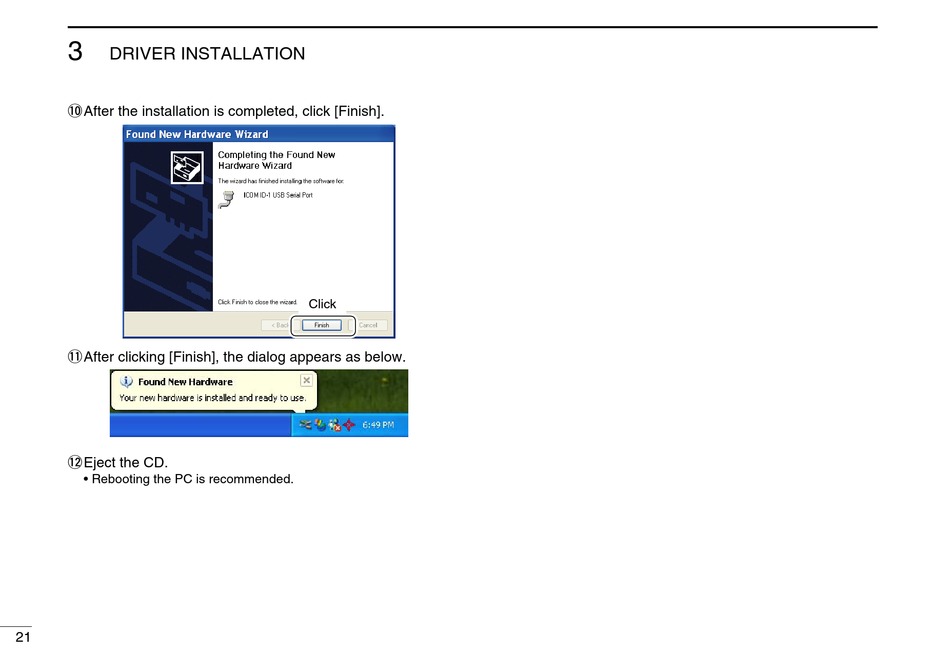Click the colorful globe tray icon
This screenshot has height=672, width=950.
[x=320, y=425]
